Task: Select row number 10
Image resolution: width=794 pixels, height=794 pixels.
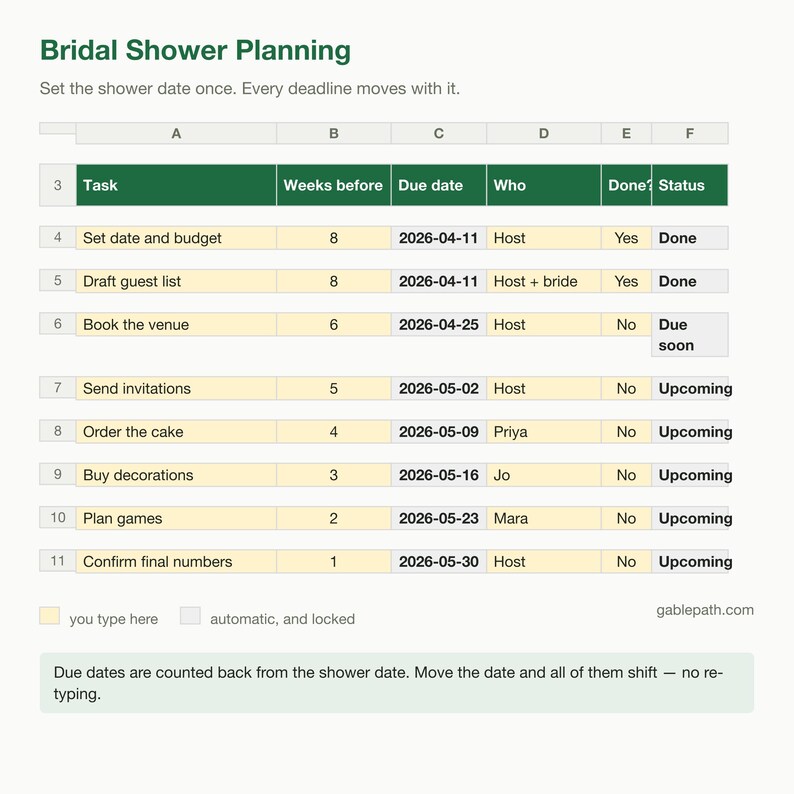Action: tap(58, 517)
